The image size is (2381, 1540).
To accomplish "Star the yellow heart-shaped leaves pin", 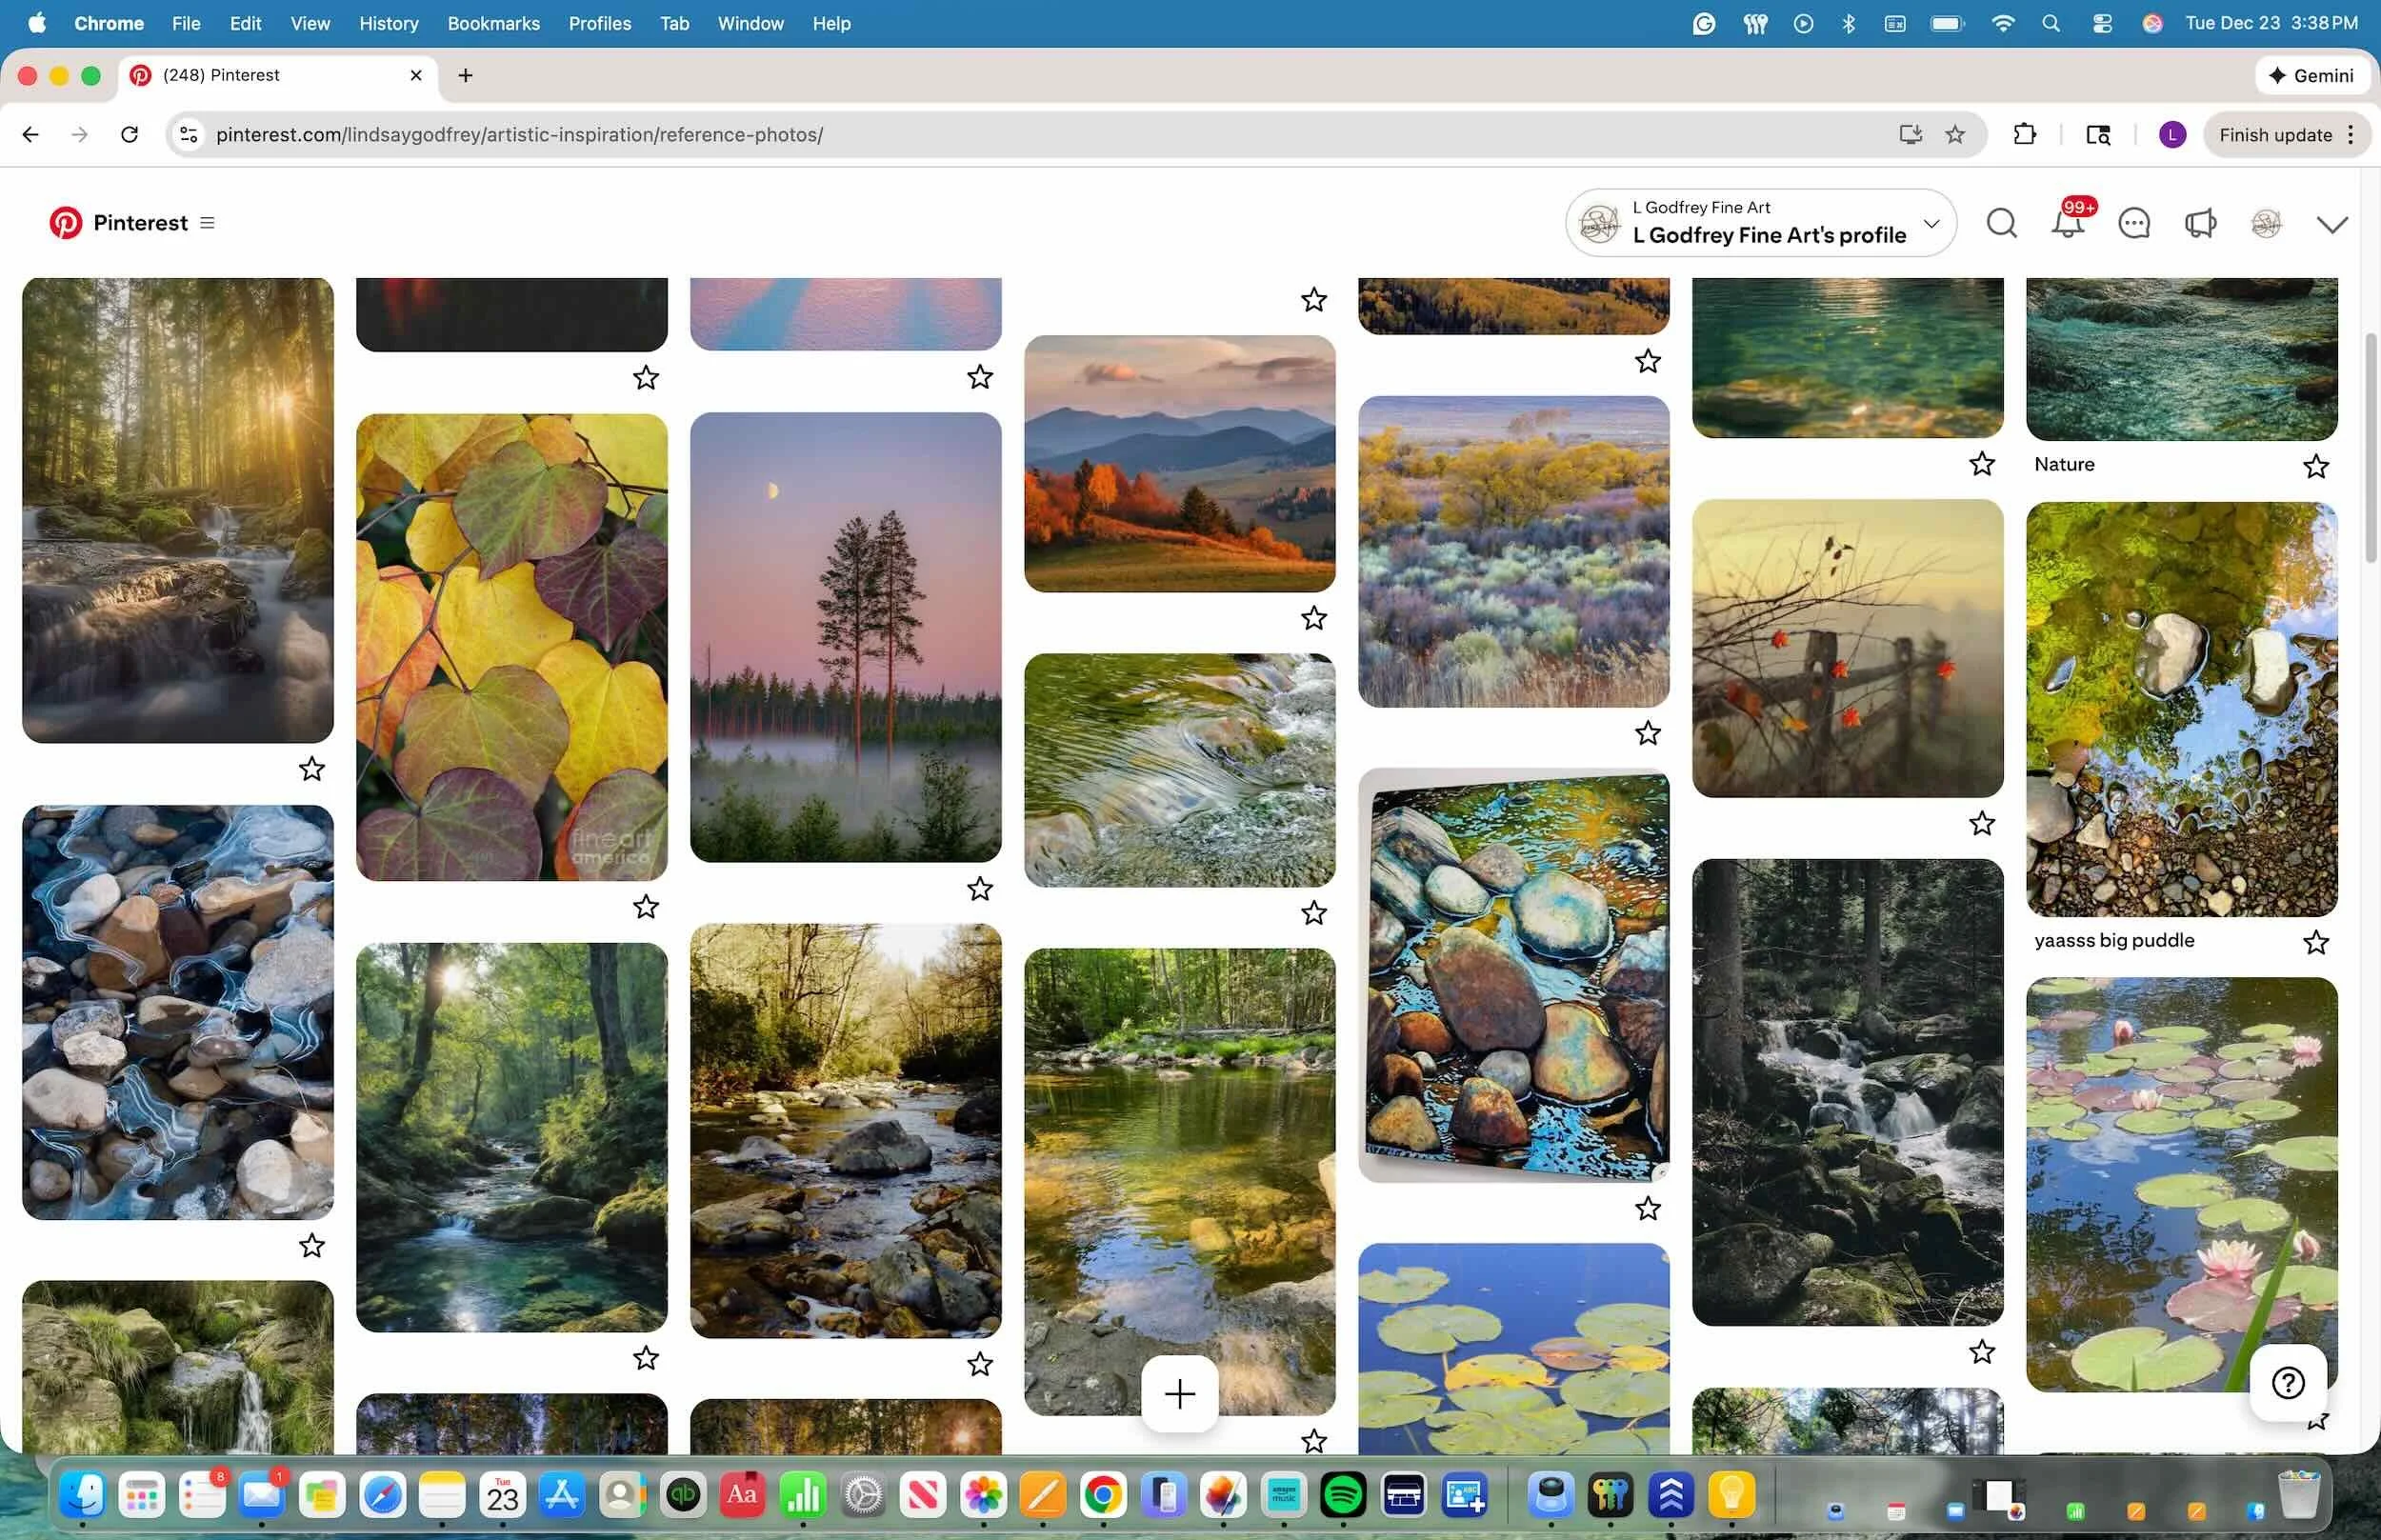I will [x=646, y=907].
